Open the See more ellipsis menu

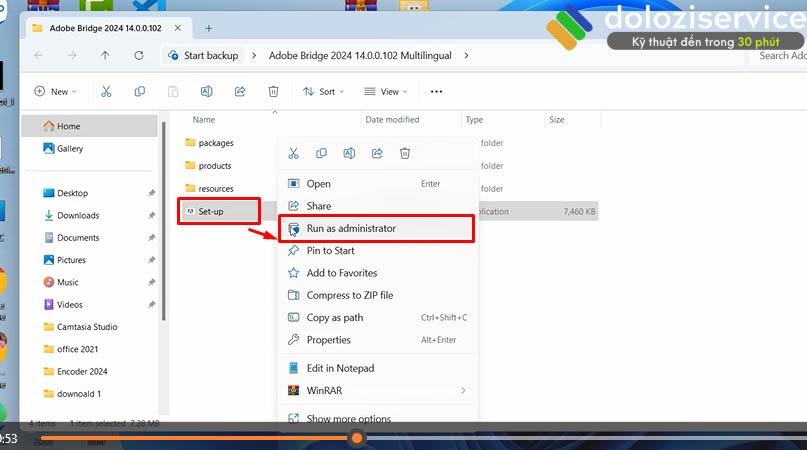(x=436, y=91)
